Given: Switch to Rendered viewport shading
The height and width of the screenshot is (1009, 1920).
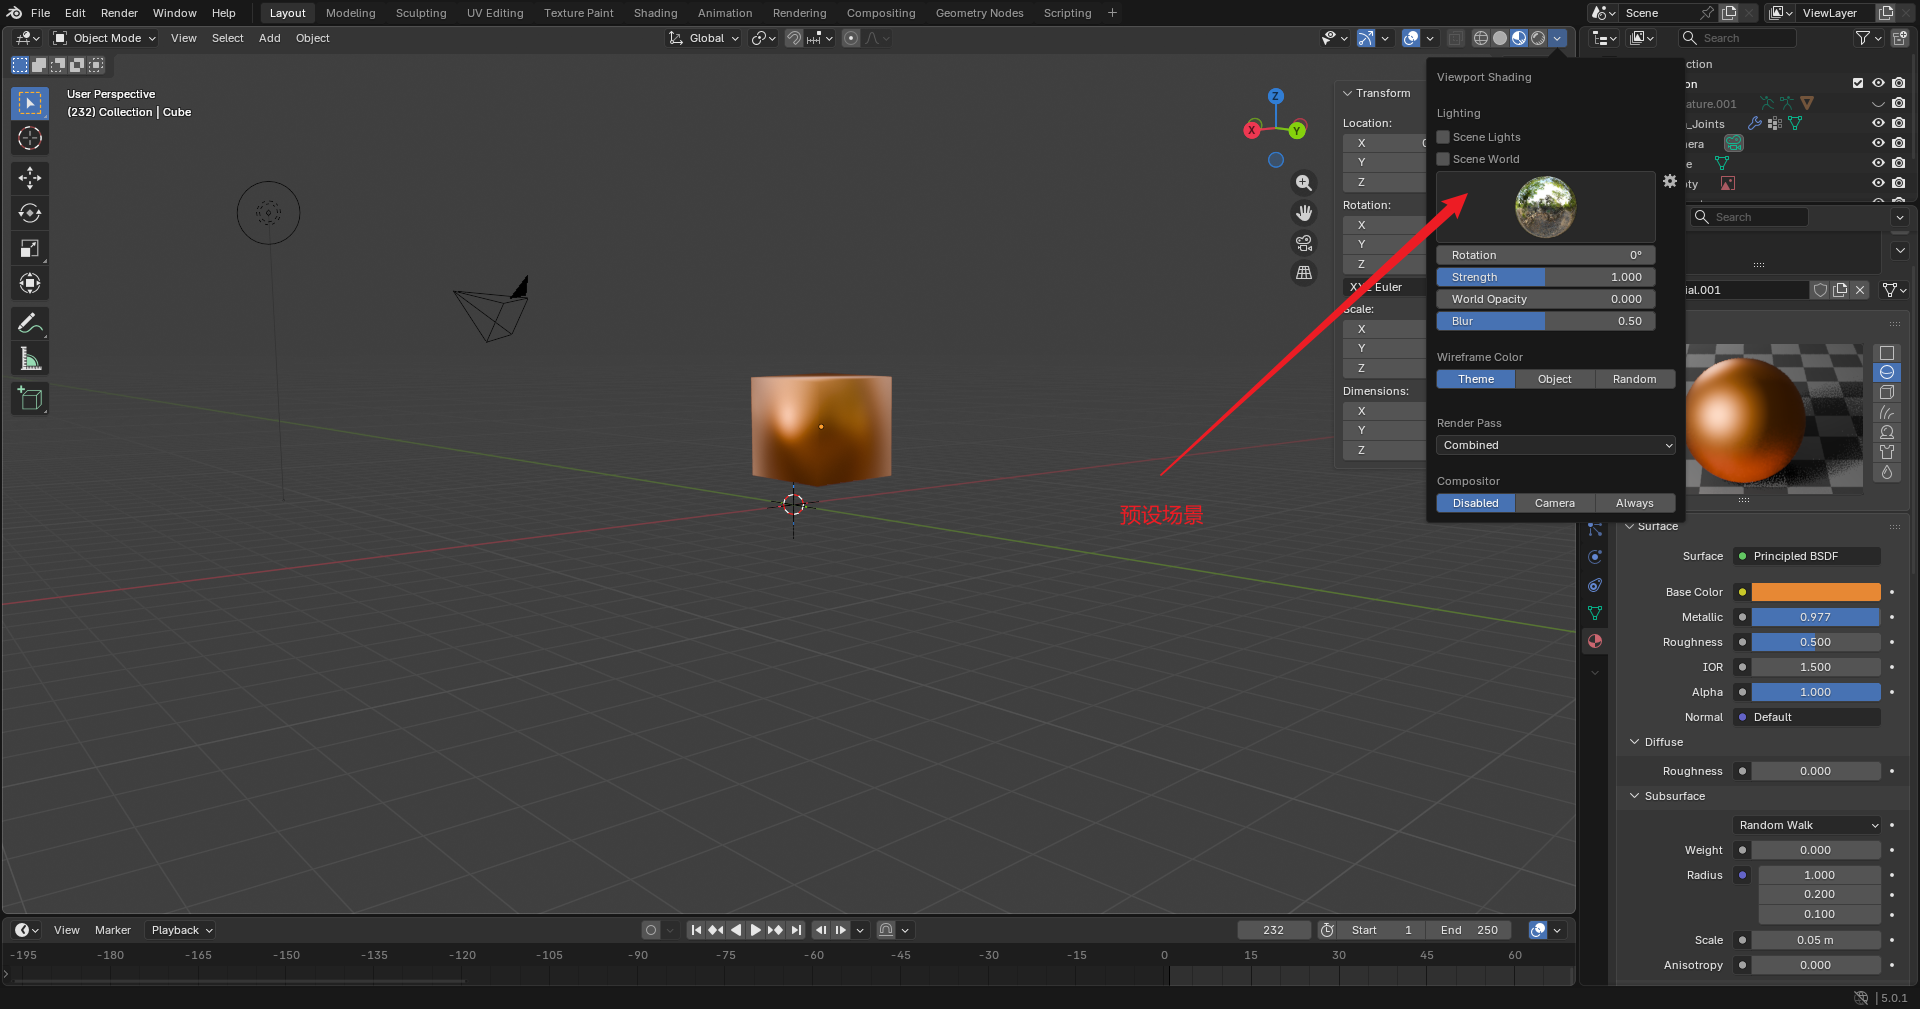Looking at the screenshot, I should pos(1538,38).
